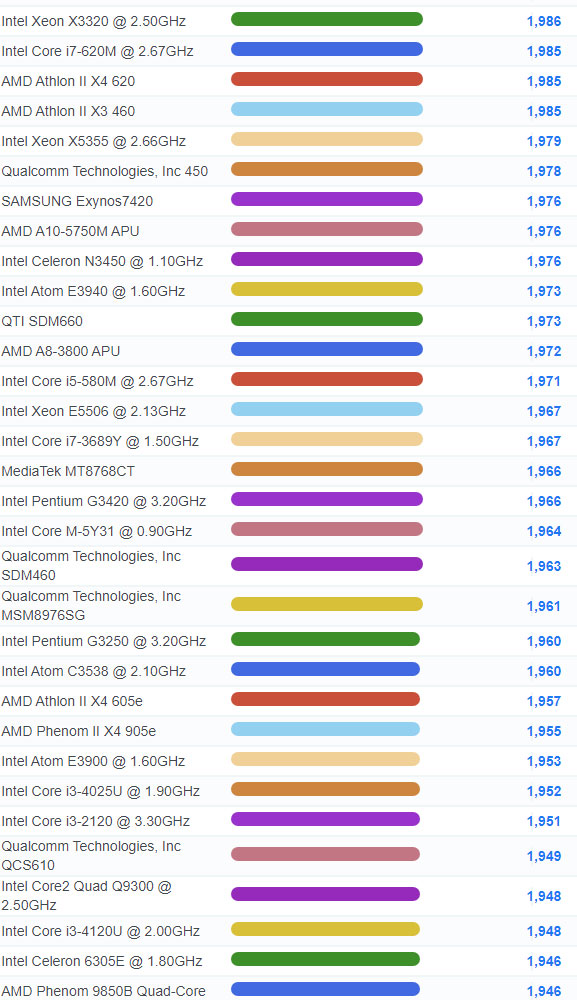The image size is (577, 1000).
Task: Click the score 1,949 for Qualcomm QCS610
Action: (544, 856)
